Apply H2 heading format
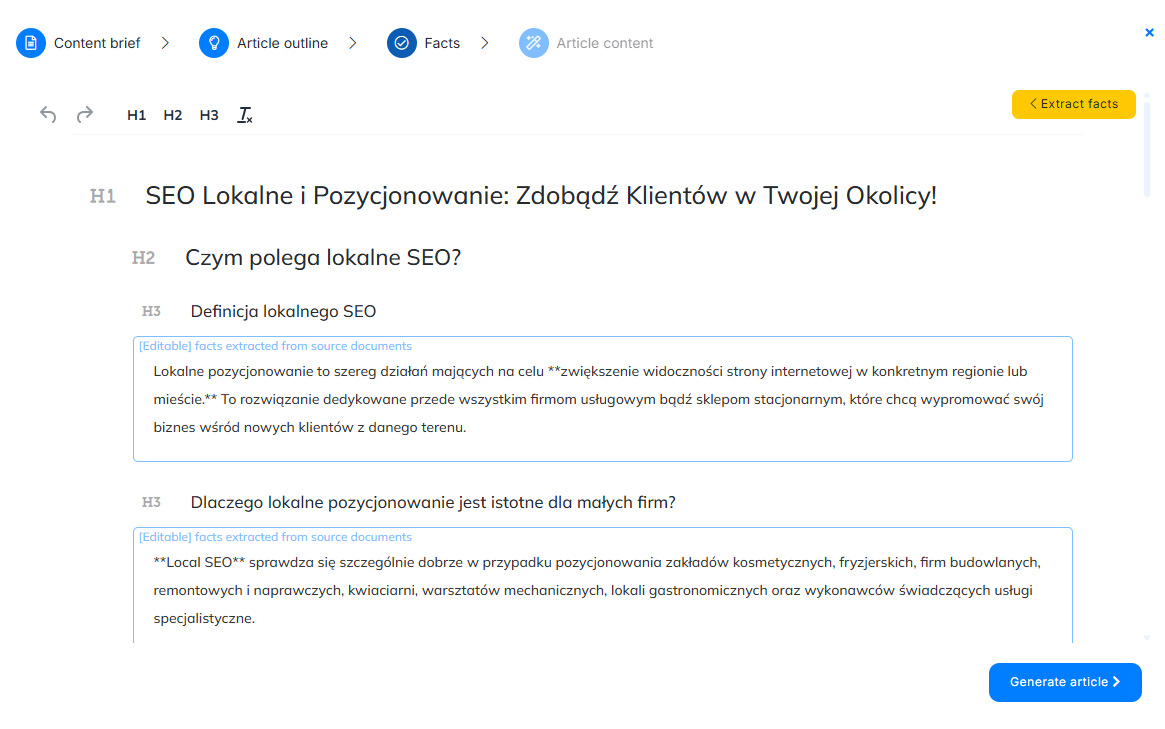The height and width of the screenshot is (729, 1165). [x=173, y=115]
